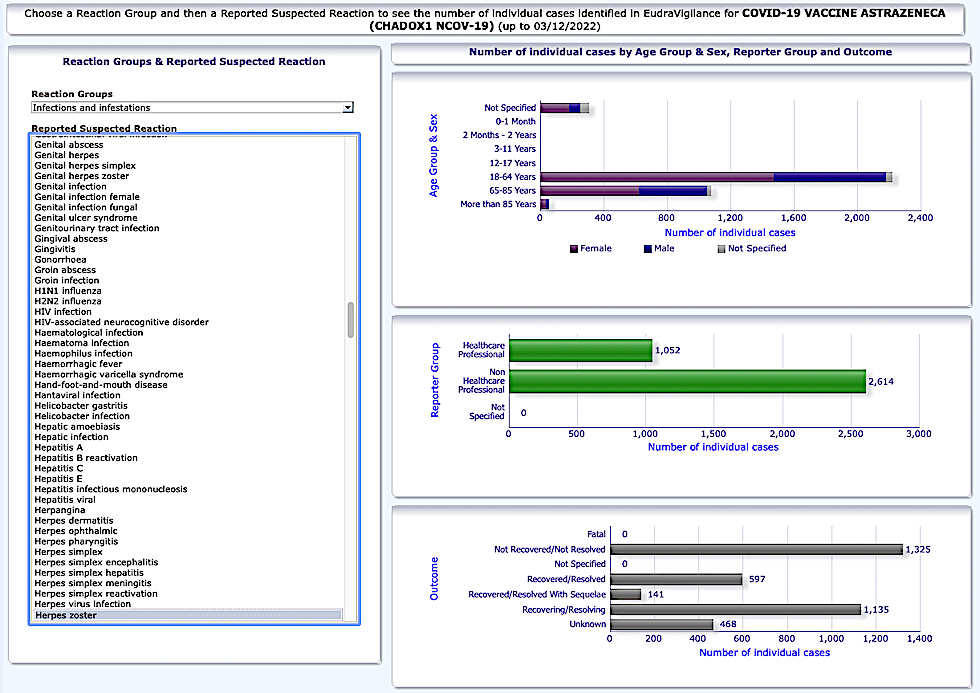Screen dimensions: 980x693
Task: Select 'Herpes dermatitis' in the list
Action: click(x=74, y=521)
